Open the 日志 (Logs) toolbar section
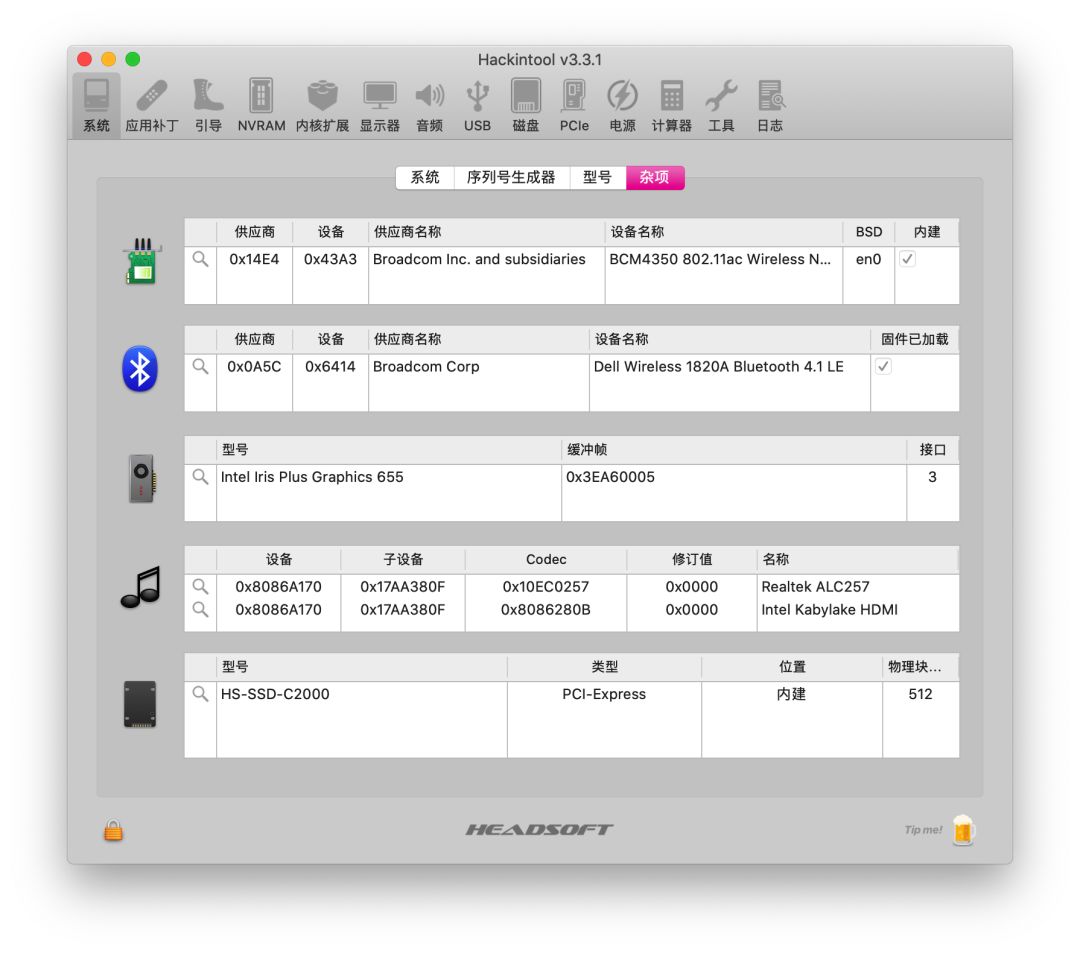1080x953 pixels. 770,105
